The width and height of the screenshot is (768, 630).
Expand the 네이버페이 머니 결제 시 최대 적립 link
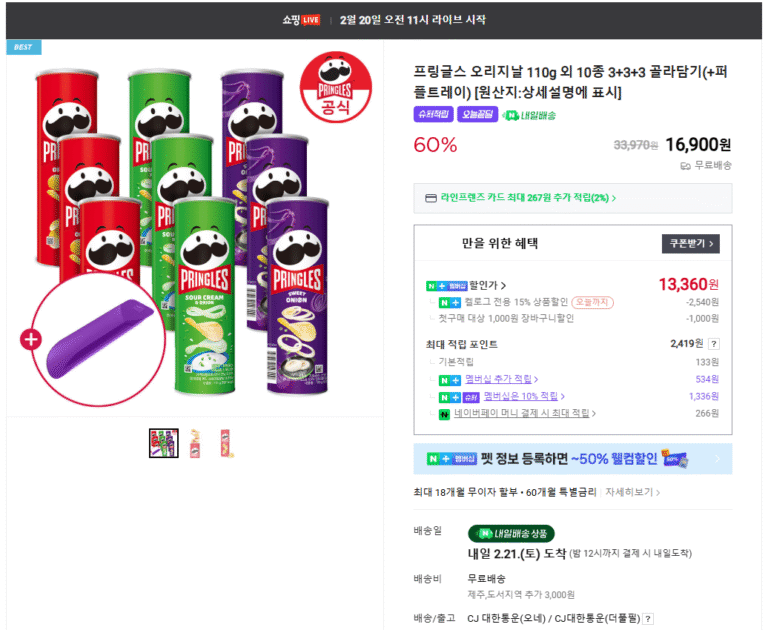point(525,413)
